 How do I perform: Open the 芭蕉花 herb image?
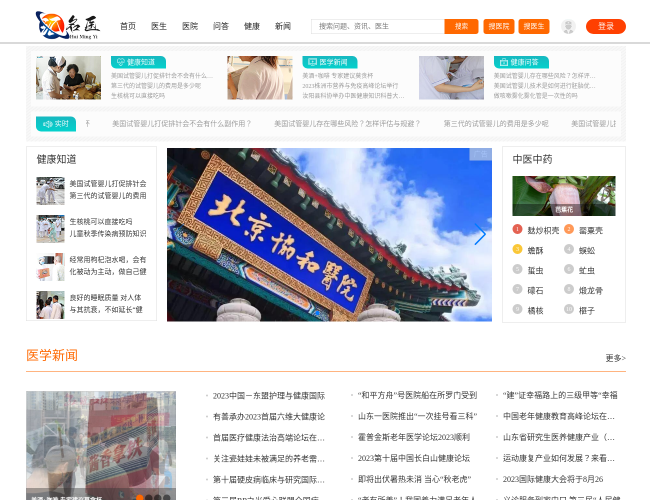(564, 196)
